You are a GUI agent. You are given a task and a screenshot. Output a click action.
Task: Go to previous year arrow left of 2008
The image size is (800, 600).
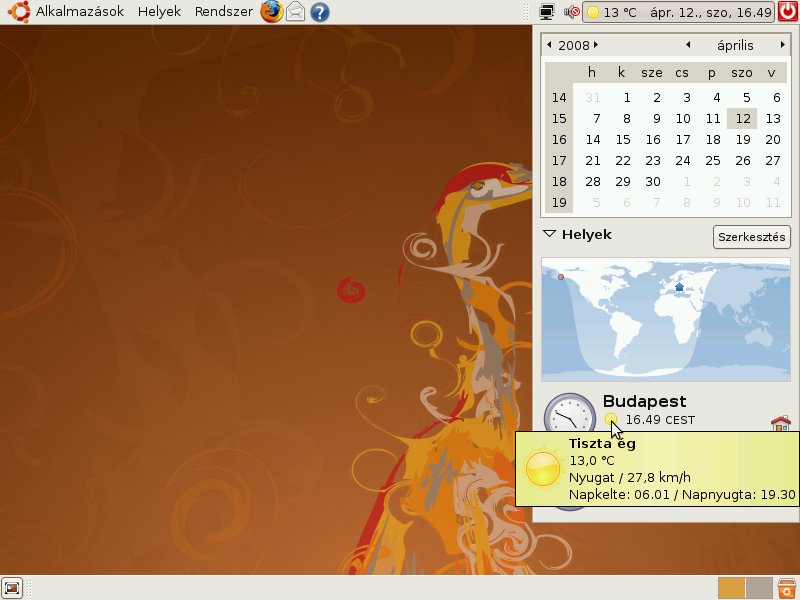pos(549,45)
